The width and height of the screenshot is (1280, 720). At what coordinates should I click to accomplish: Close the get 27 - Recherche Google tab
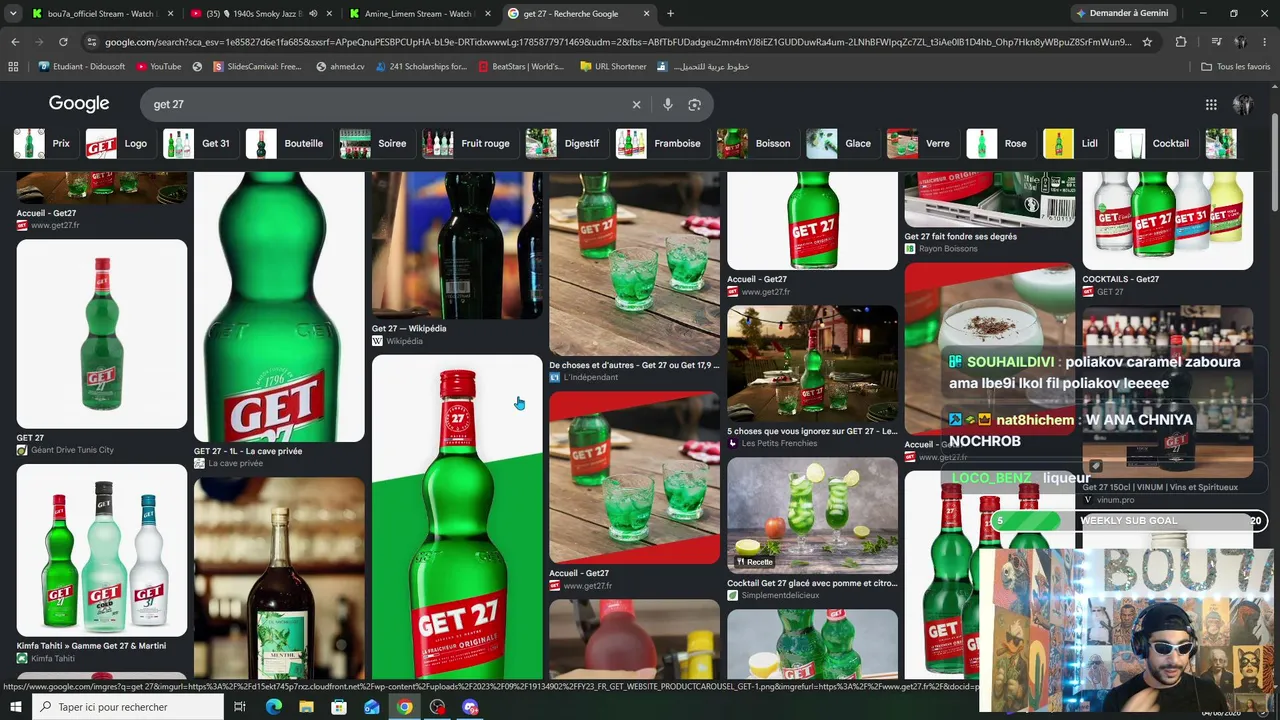(646, 14)
